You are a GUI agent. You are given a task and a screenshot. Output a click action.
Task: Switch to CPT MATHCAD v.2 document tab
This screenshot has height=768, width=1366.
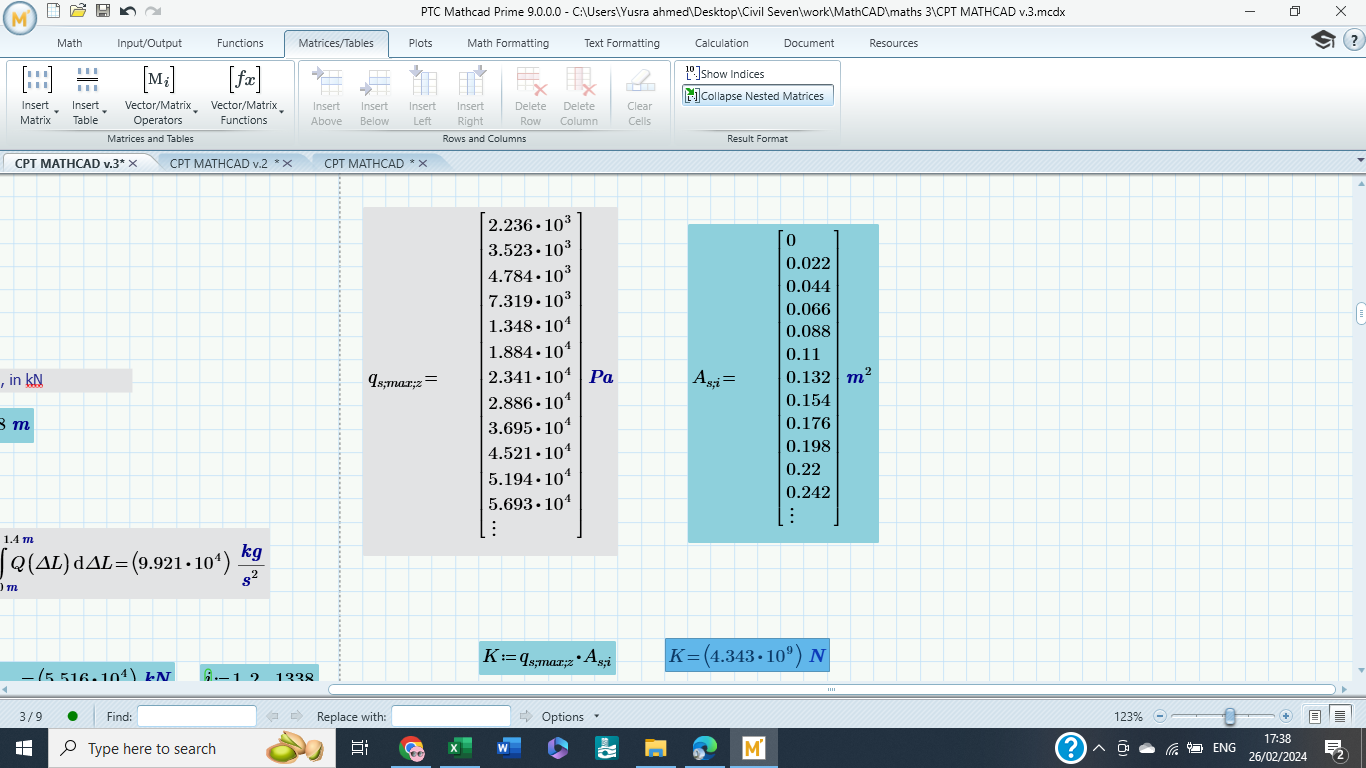(219, 163)
